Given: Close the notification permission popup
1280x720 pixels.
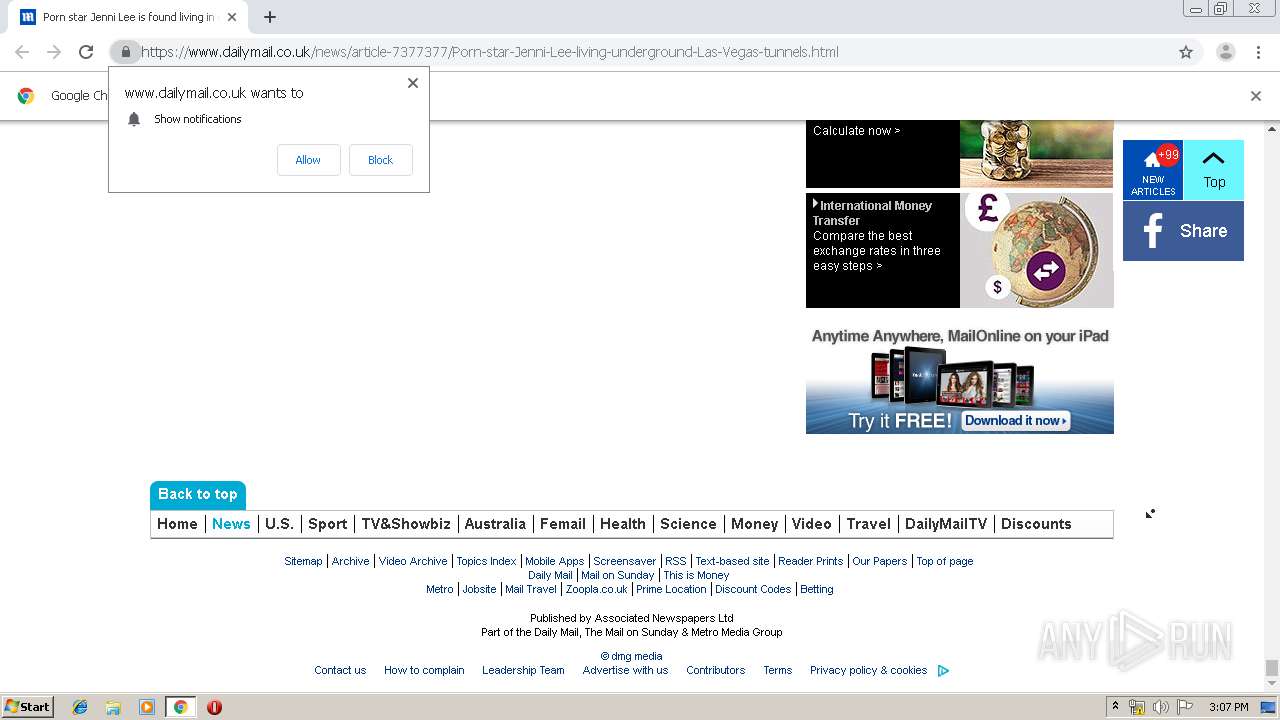Looking at the screenshot, I should (412, 83).
